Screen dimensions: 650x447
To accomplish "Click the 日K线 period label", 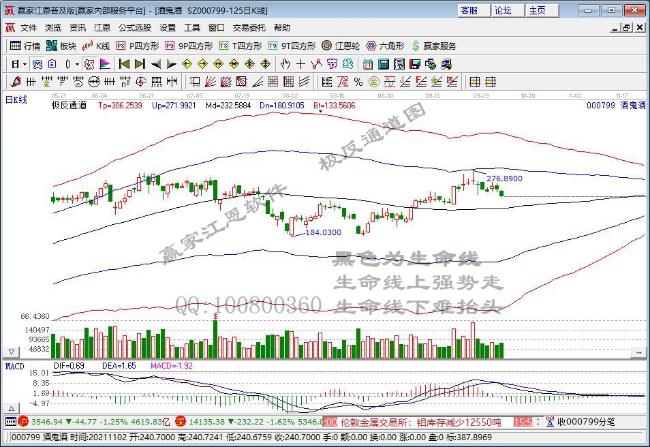I will (x=16, y=100).
